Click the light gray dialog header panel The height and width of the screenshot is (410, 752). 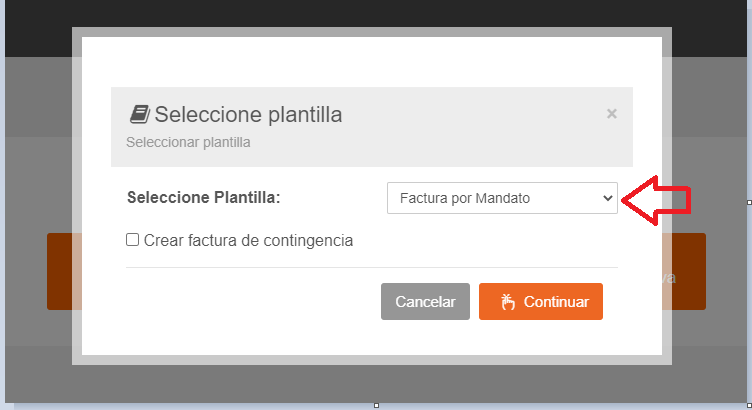[x=372, y=127]
